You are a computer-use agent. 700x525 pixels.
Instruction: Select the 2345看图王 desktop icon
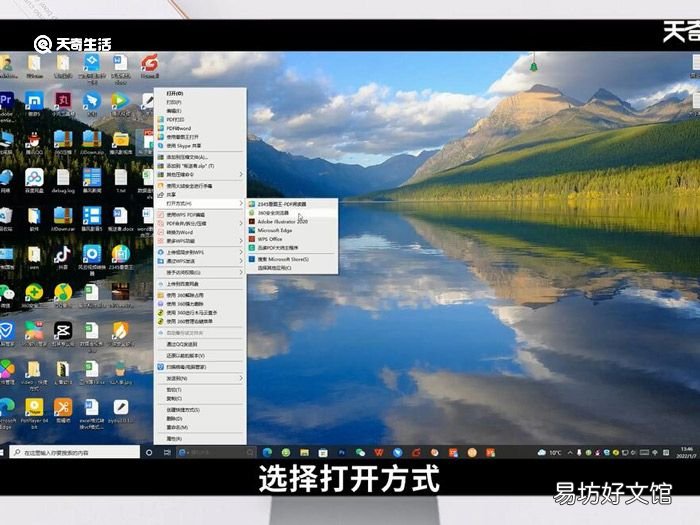pos(121,258)
